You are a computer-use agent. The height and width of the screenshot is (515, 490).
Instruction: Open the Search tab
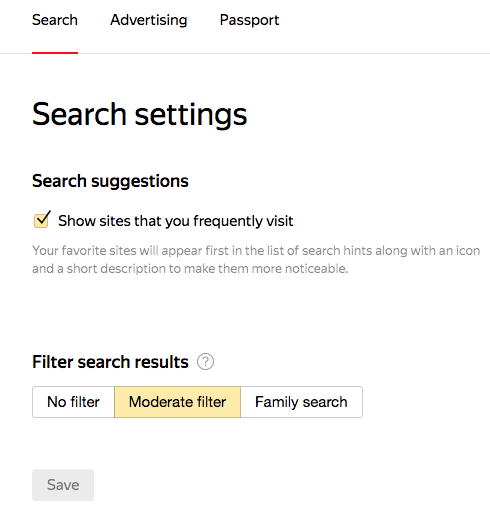[55, 20]
